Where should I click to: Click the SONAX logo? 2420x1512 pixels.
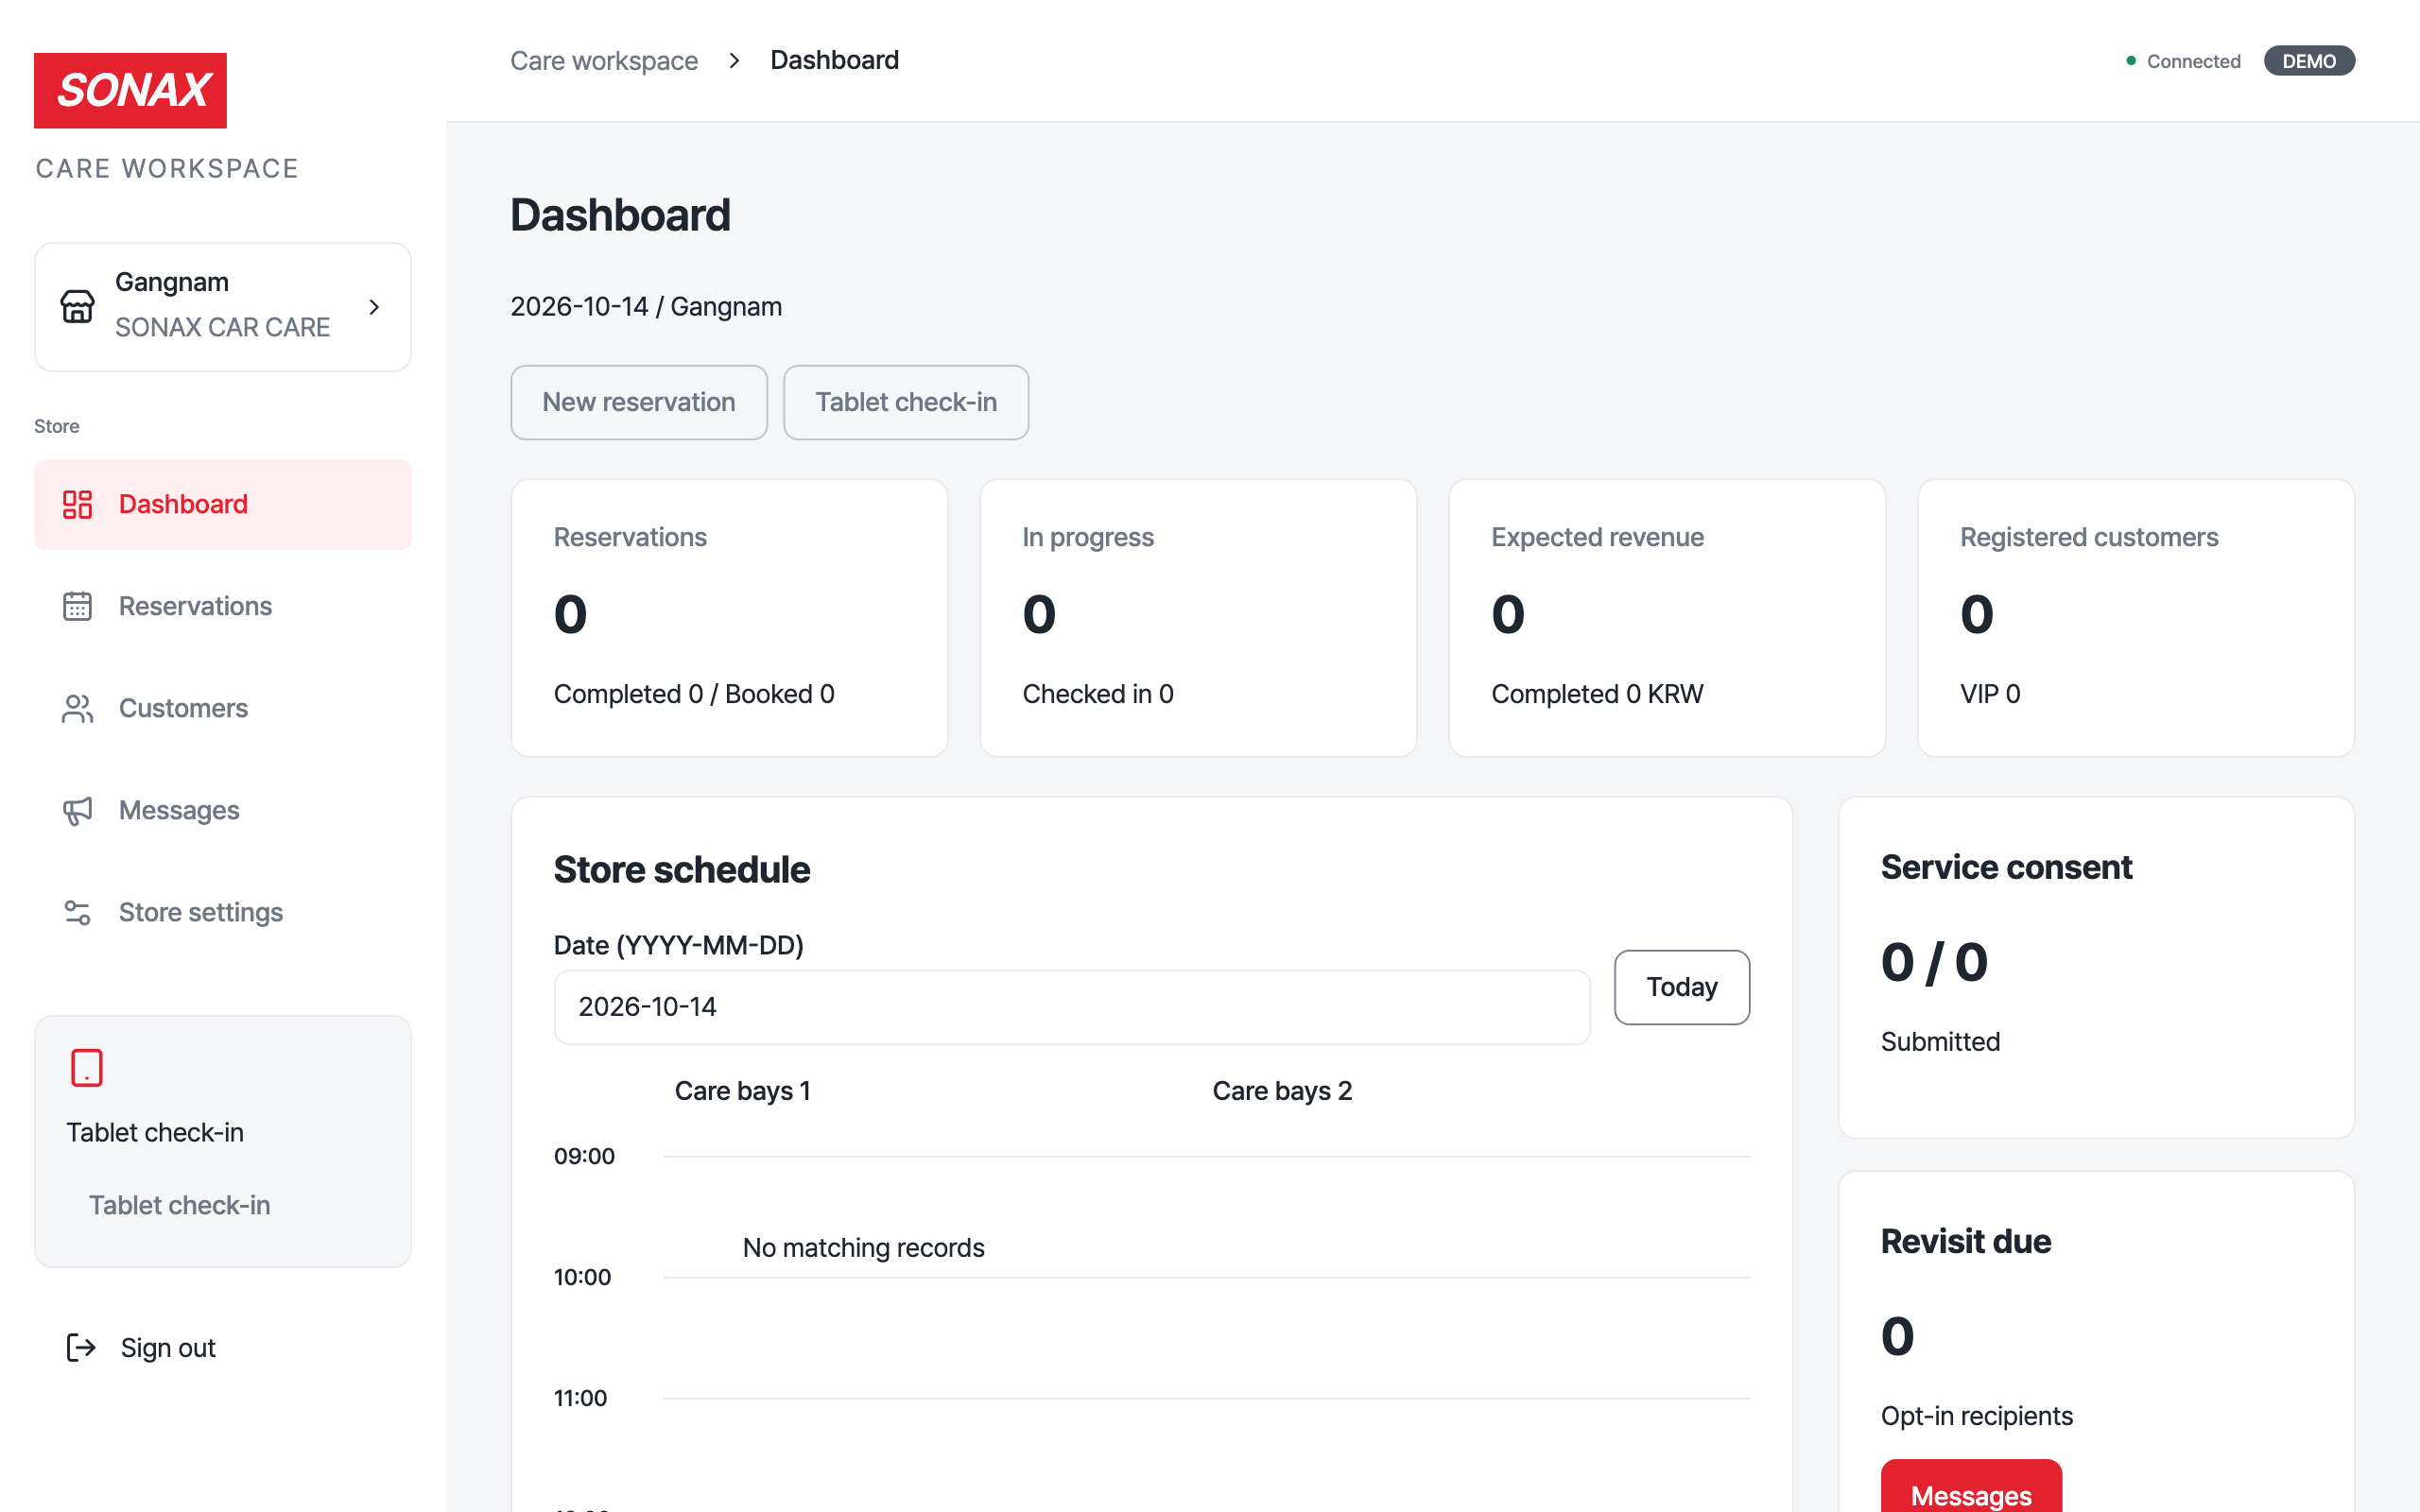point(130,90)
